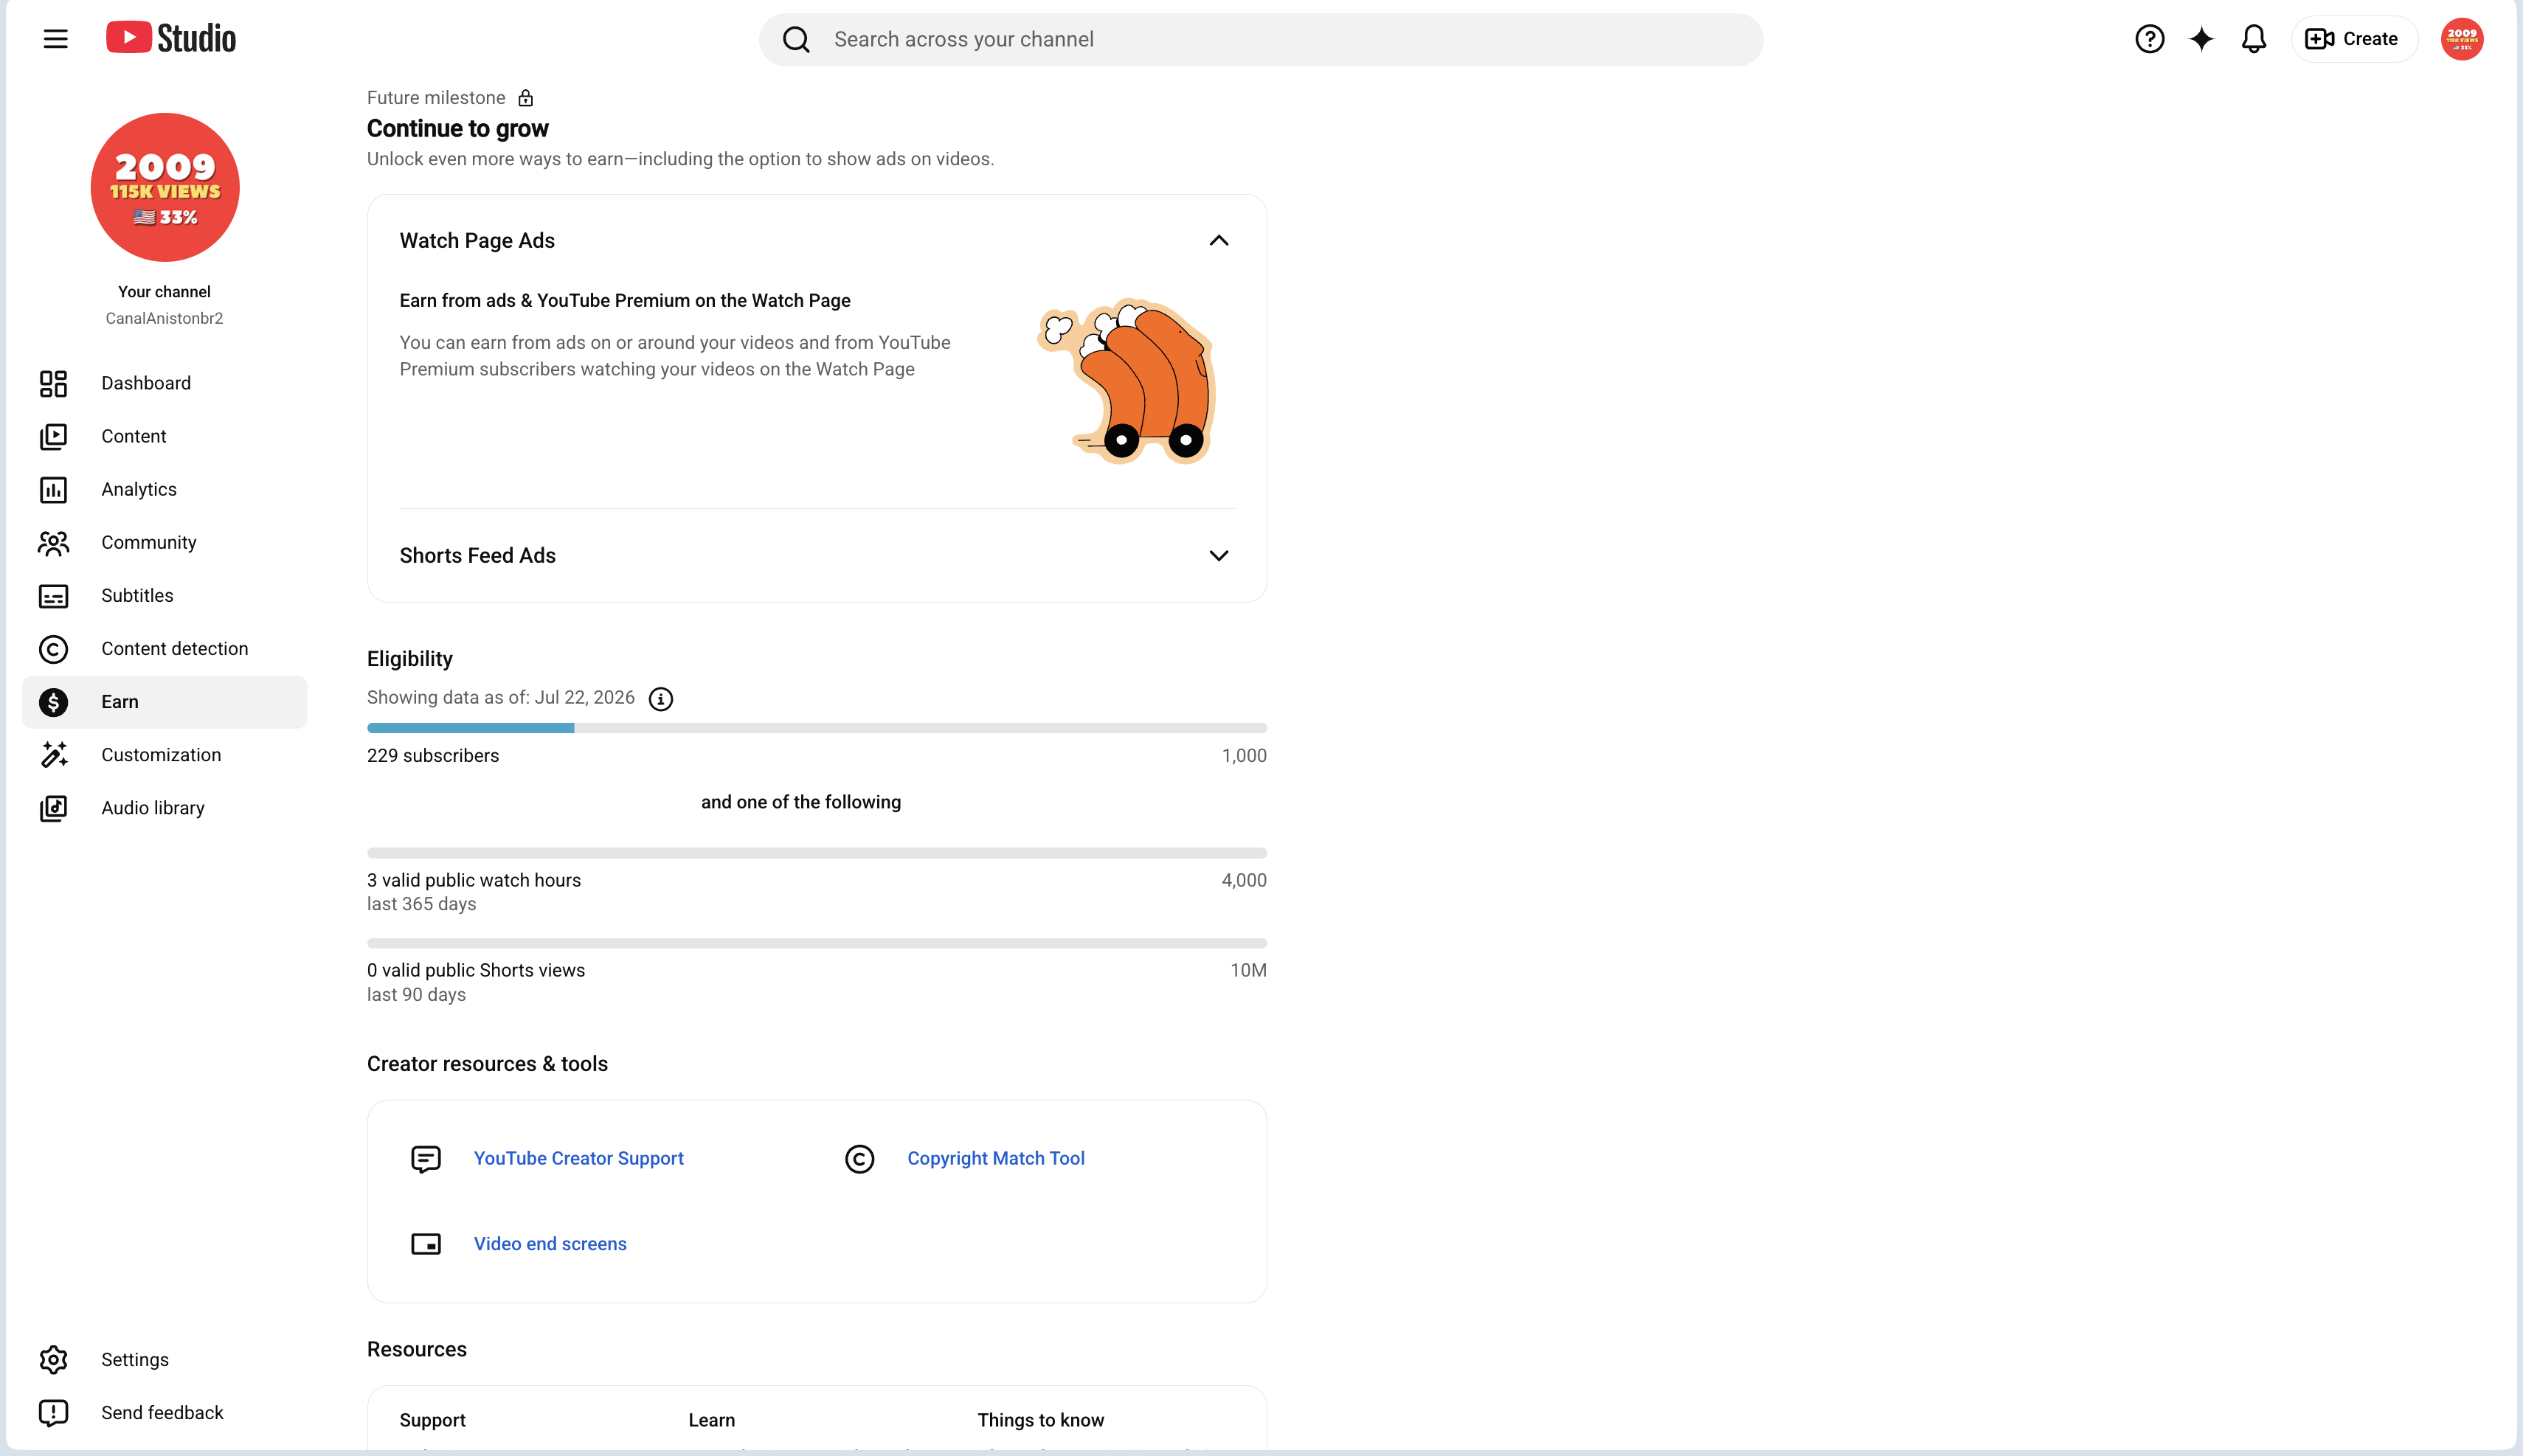Collapse the Watch Page Ads chevron
The height and width of the screenshot is (1456, 2523).
tap(1218, 240)
